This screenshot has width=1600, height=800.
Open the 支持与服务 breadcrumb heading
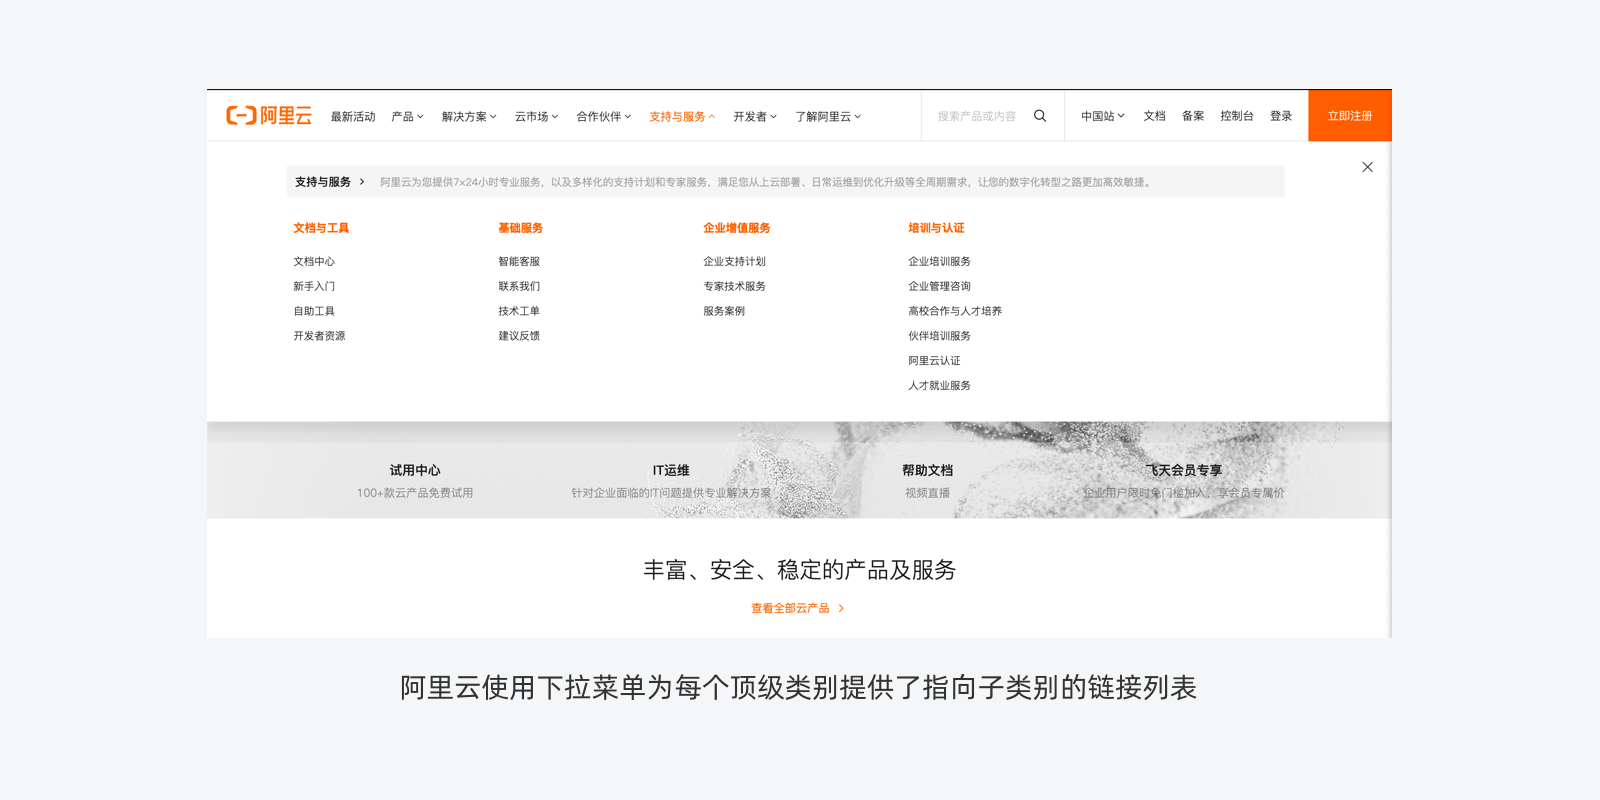(x=323, y=182)
